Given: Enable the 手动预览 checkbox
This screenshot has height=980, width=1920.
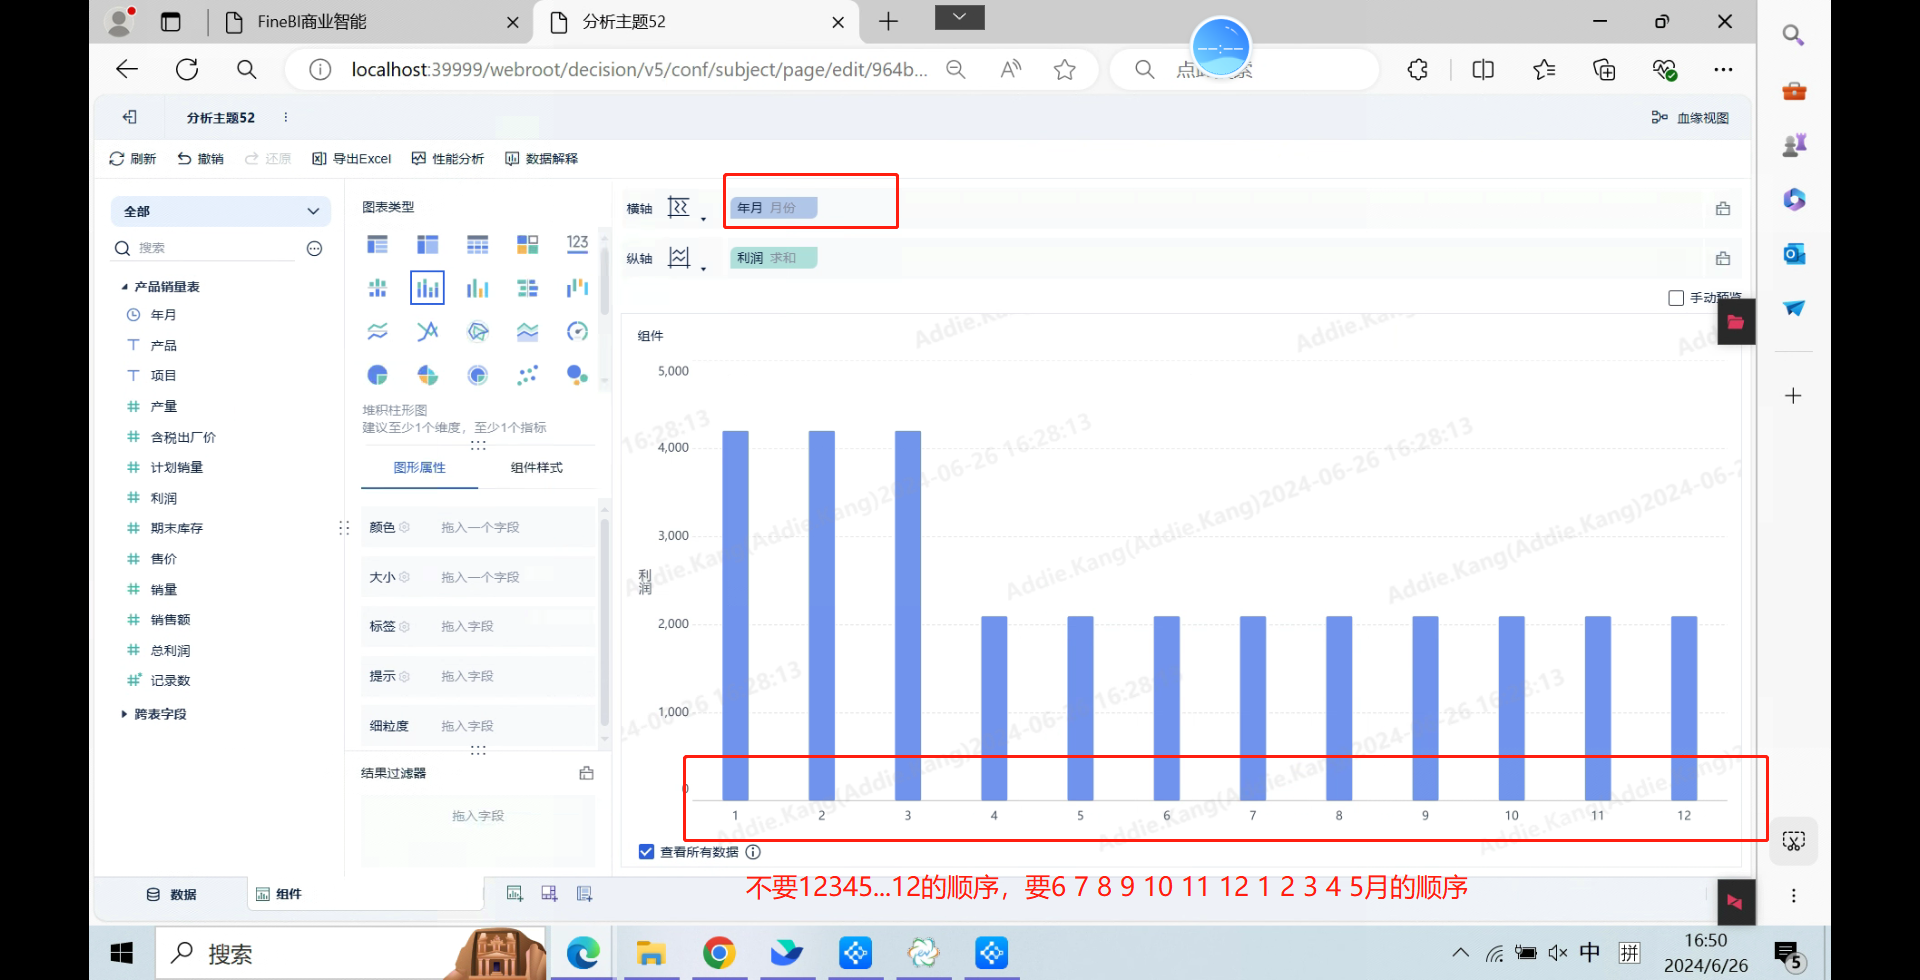Looking at the screenshot, I should point(1676,298).
